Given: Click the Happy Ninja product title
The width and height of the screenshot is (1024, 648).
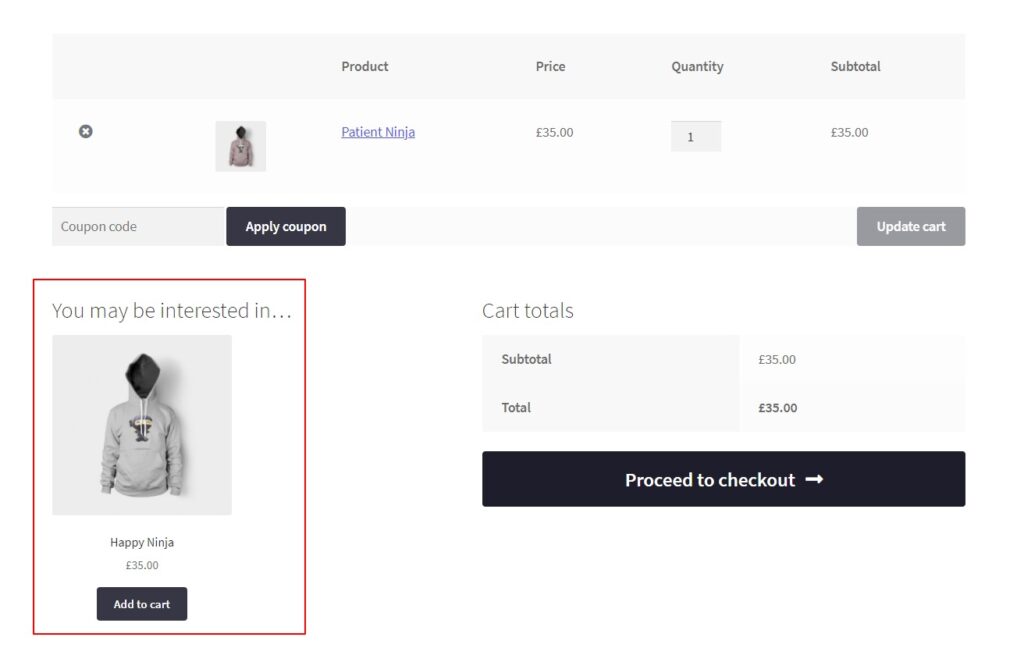Looking at the screenshot, I should point(142,542).
